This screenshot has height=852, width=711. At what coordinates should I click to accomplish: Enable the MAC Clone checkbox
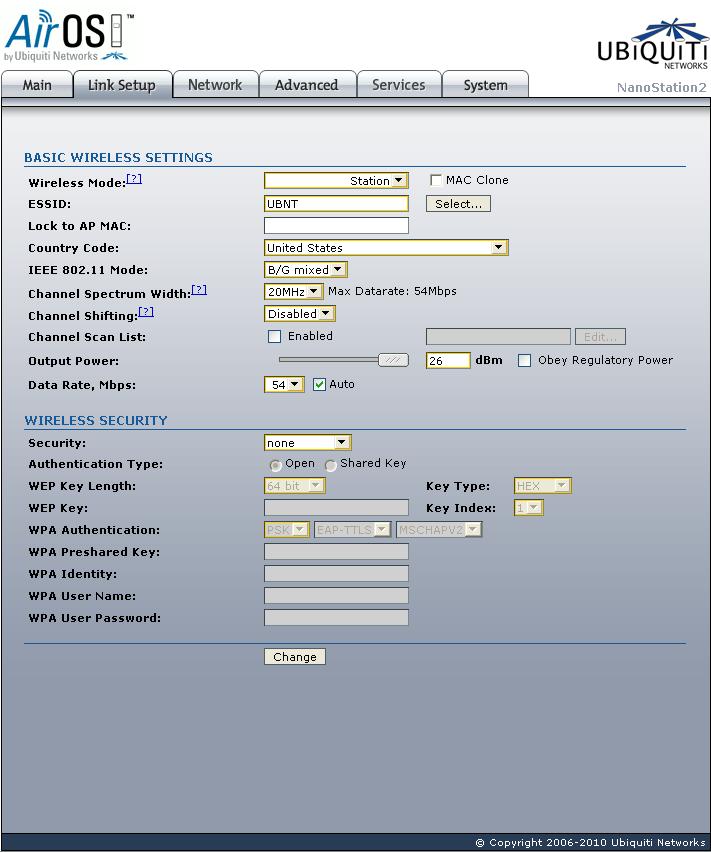tap(436, 180)
